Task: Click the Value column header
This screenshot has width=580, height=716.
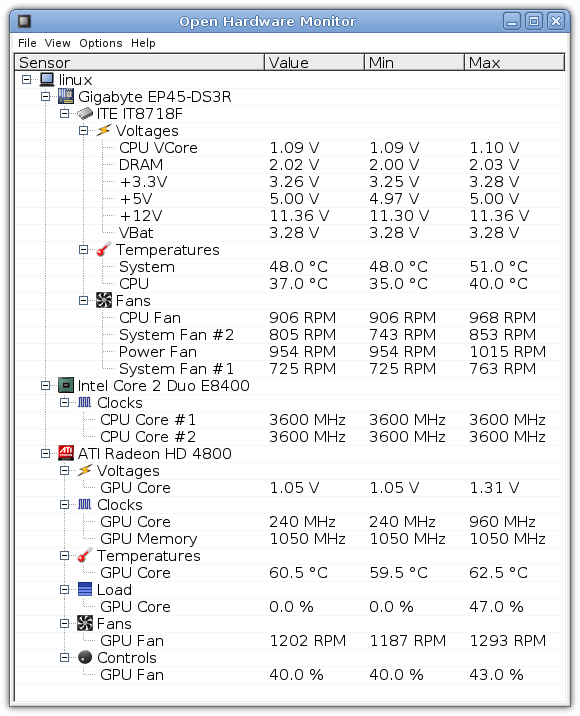Action: [x=314, y=62]
